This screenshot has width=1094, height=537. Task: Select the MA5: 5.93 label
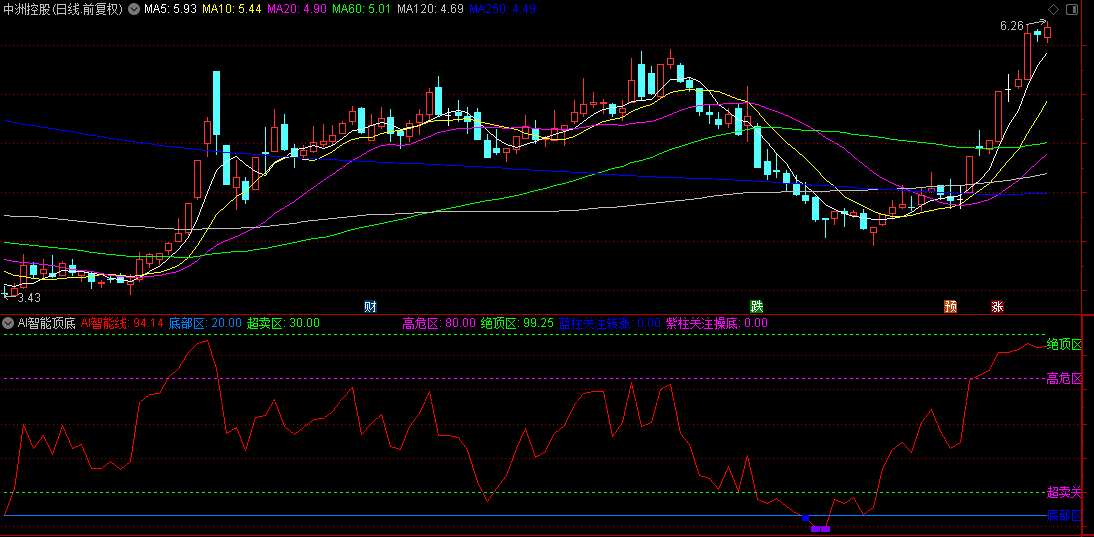(x=170, y=10)
